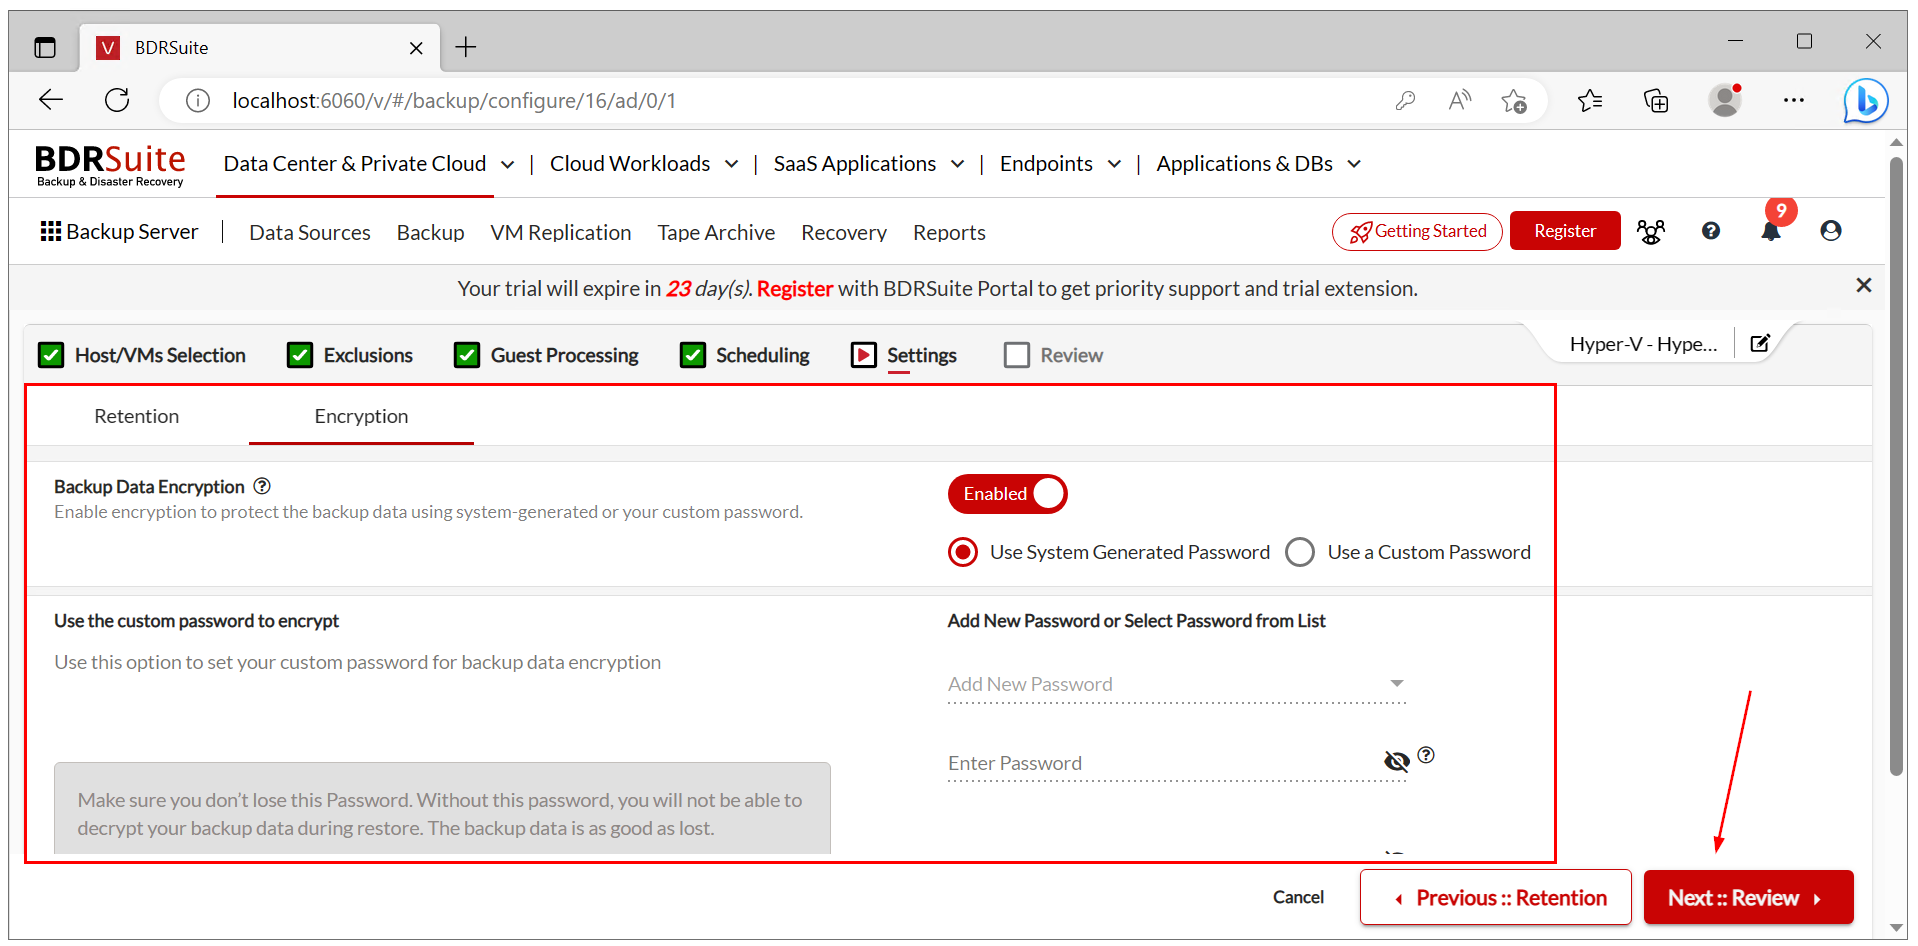This screenshot has width=1918, height=946.
Task: Activate the Read aloud icon
Action: coord(1460,100)
